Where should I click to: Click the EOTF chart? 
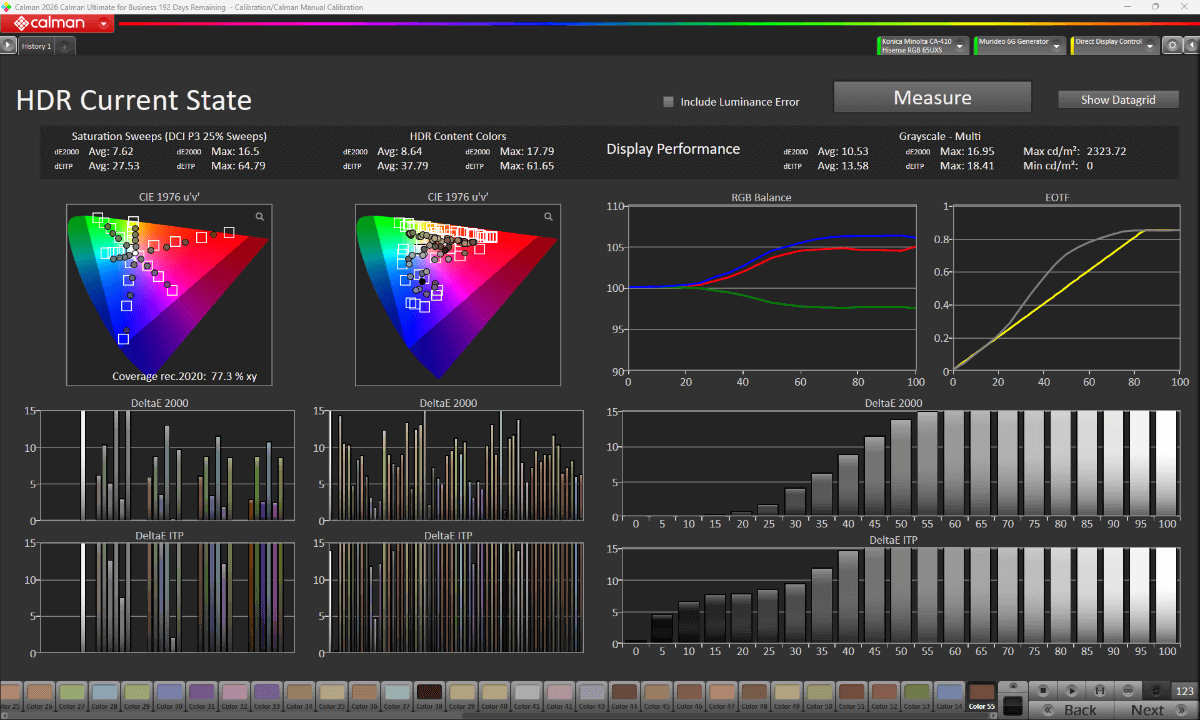tap(1066, 288)
